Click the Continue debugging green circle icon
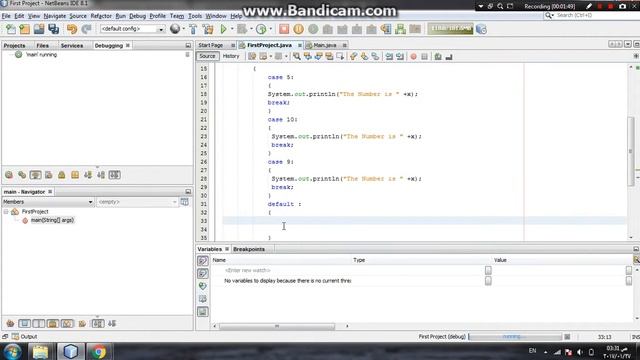 313,29
